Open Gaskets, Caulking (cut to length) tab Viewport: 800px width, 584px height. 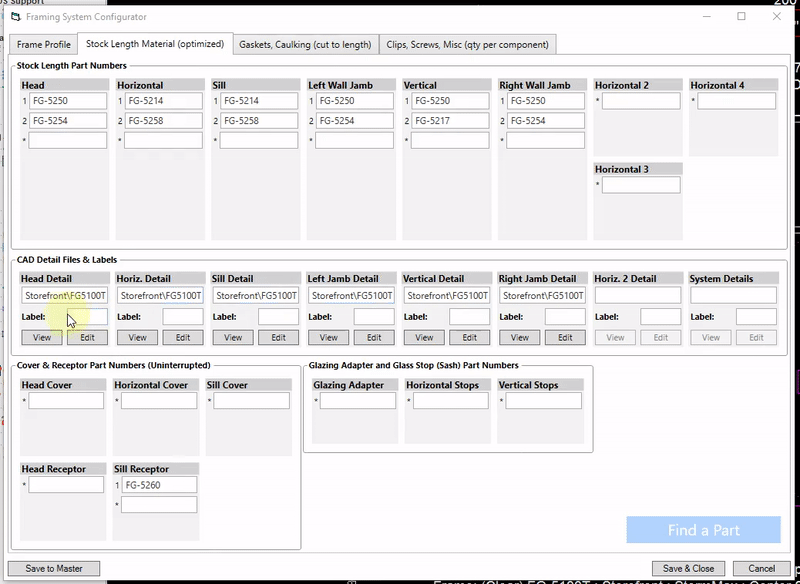[305, 44]
